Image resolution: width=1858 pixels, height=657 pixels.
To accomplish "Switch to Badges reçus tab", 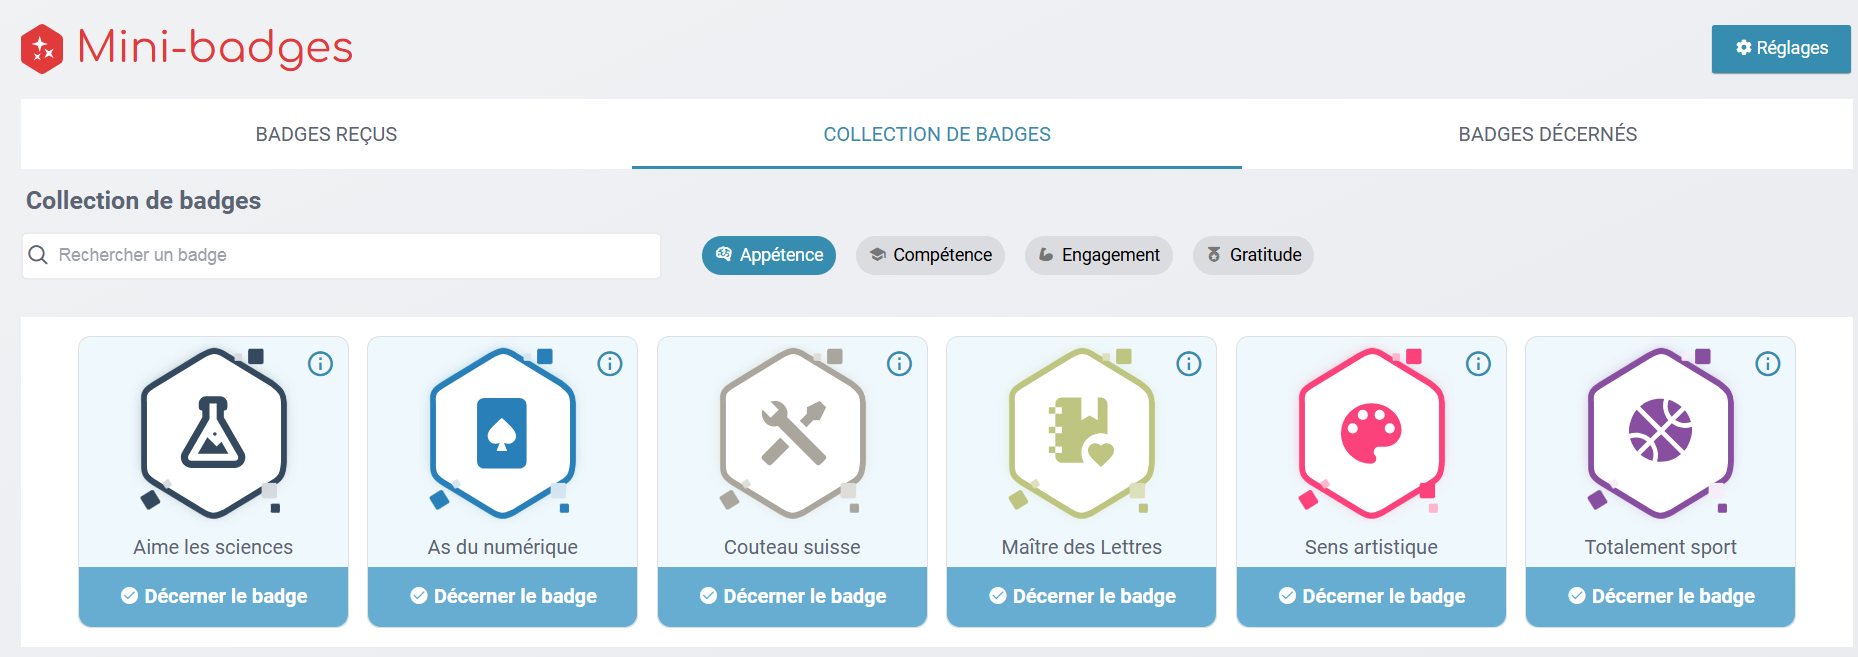I will coord(326,134).
